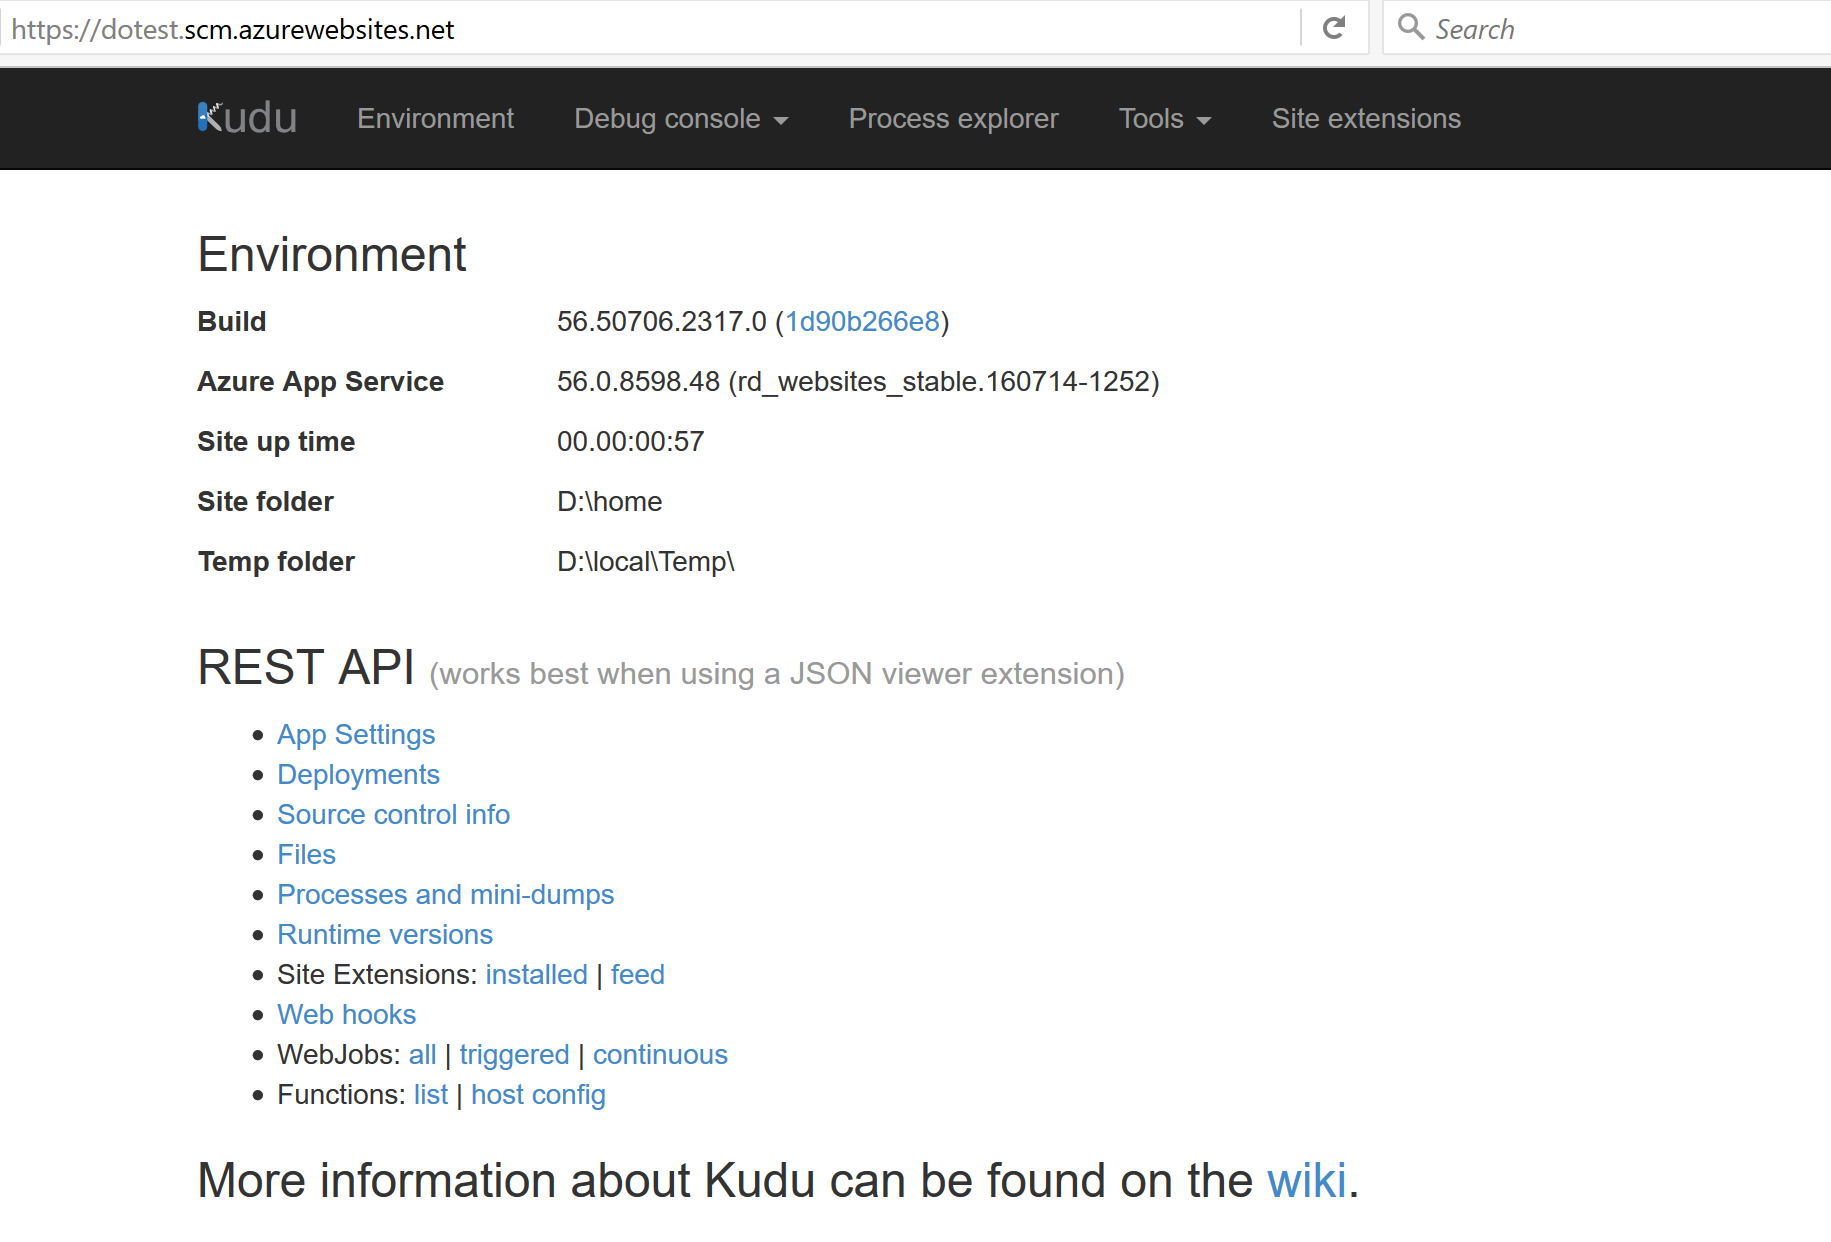Open Runtime versions link
1831x1242 pixels.
385,934
